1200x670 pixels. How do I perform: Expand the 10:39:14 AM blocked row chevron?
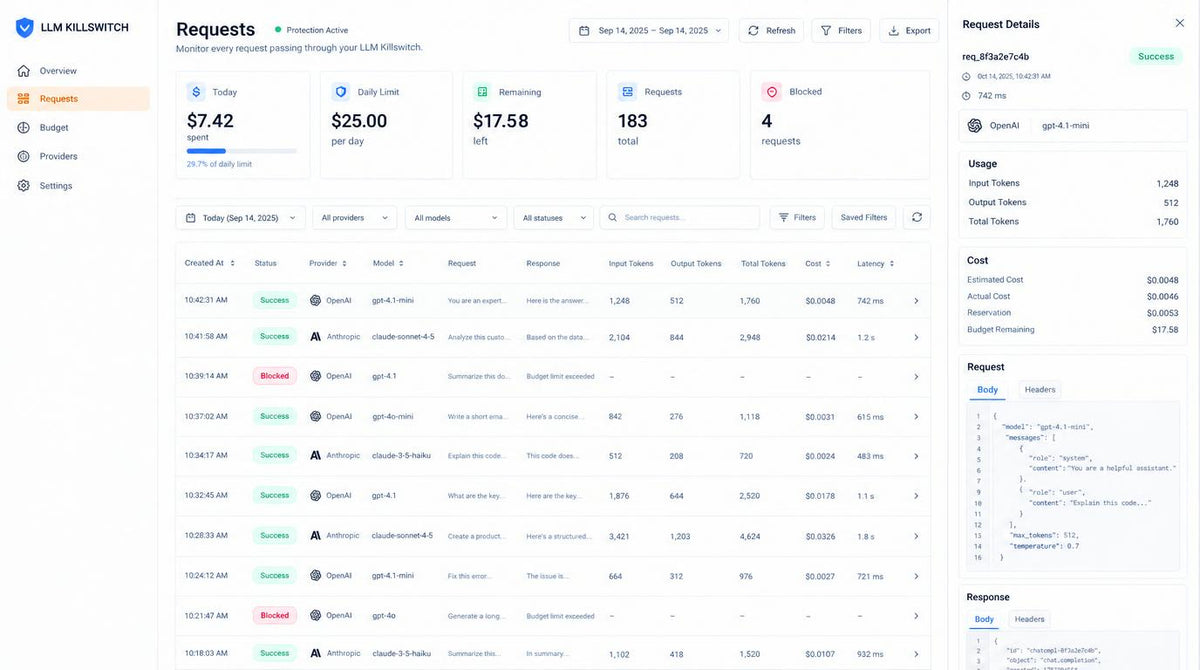point(916,377)
